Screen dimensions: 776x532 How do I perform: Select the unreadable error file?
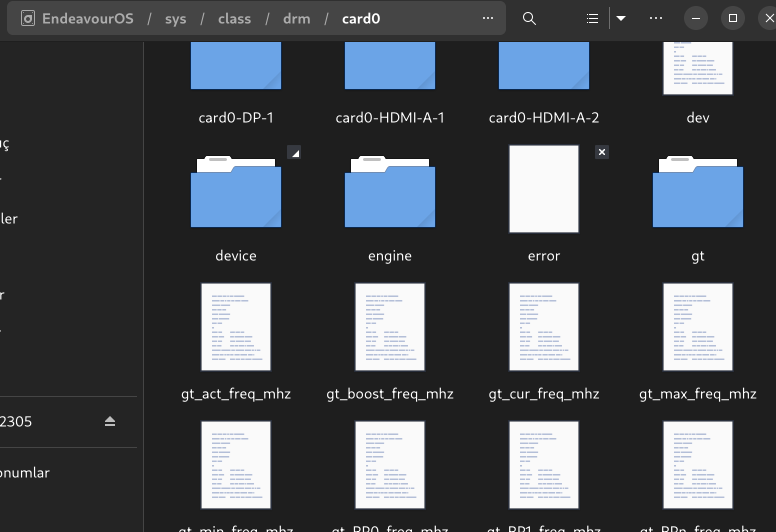[544, 189]
